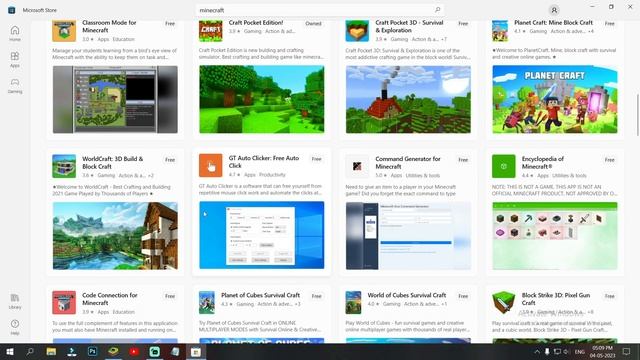Click Free button on Encyclopedia of Minecraft
This screenshot has width=640, height=360.
[x=610, y=160]
